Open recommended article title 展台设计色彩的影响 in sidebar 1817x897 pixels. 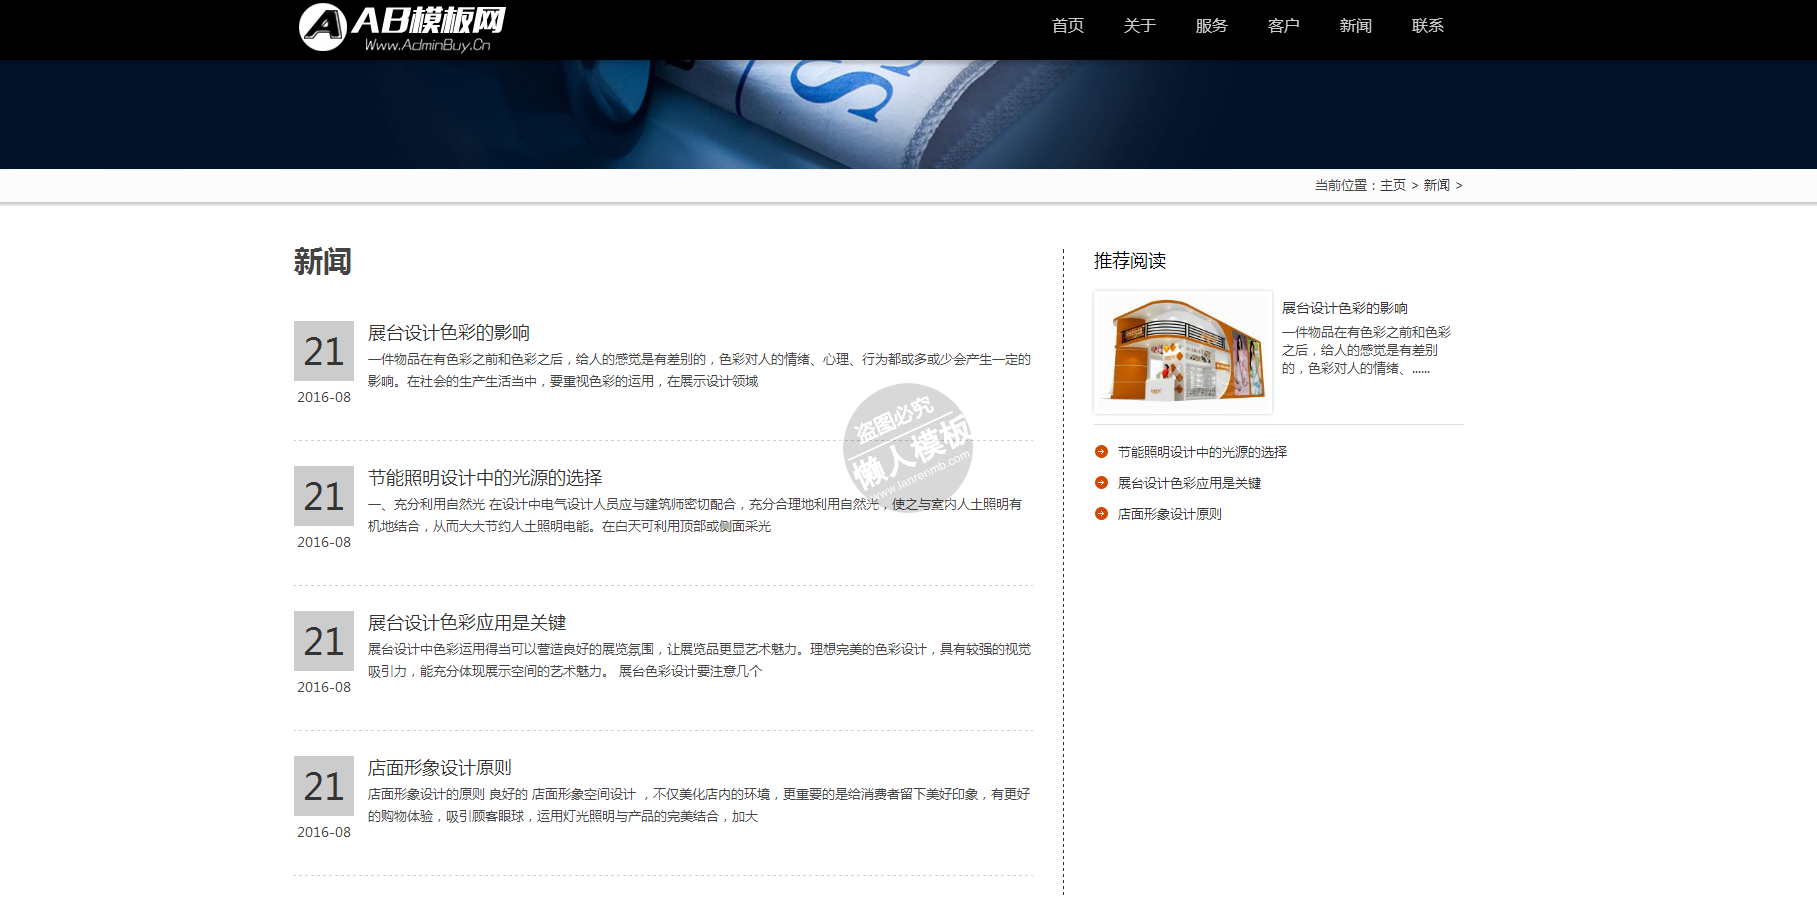1344,308
